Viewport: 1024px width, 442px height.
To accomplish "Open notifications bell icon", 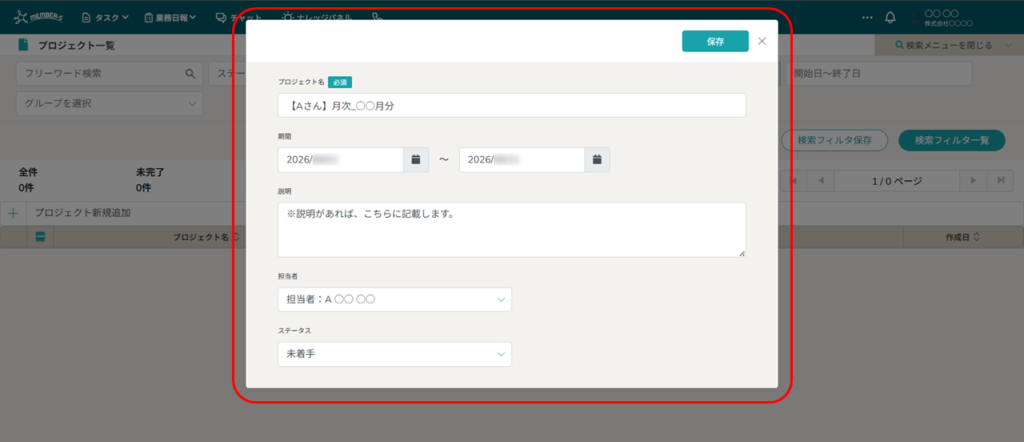I will pos(890,18).
